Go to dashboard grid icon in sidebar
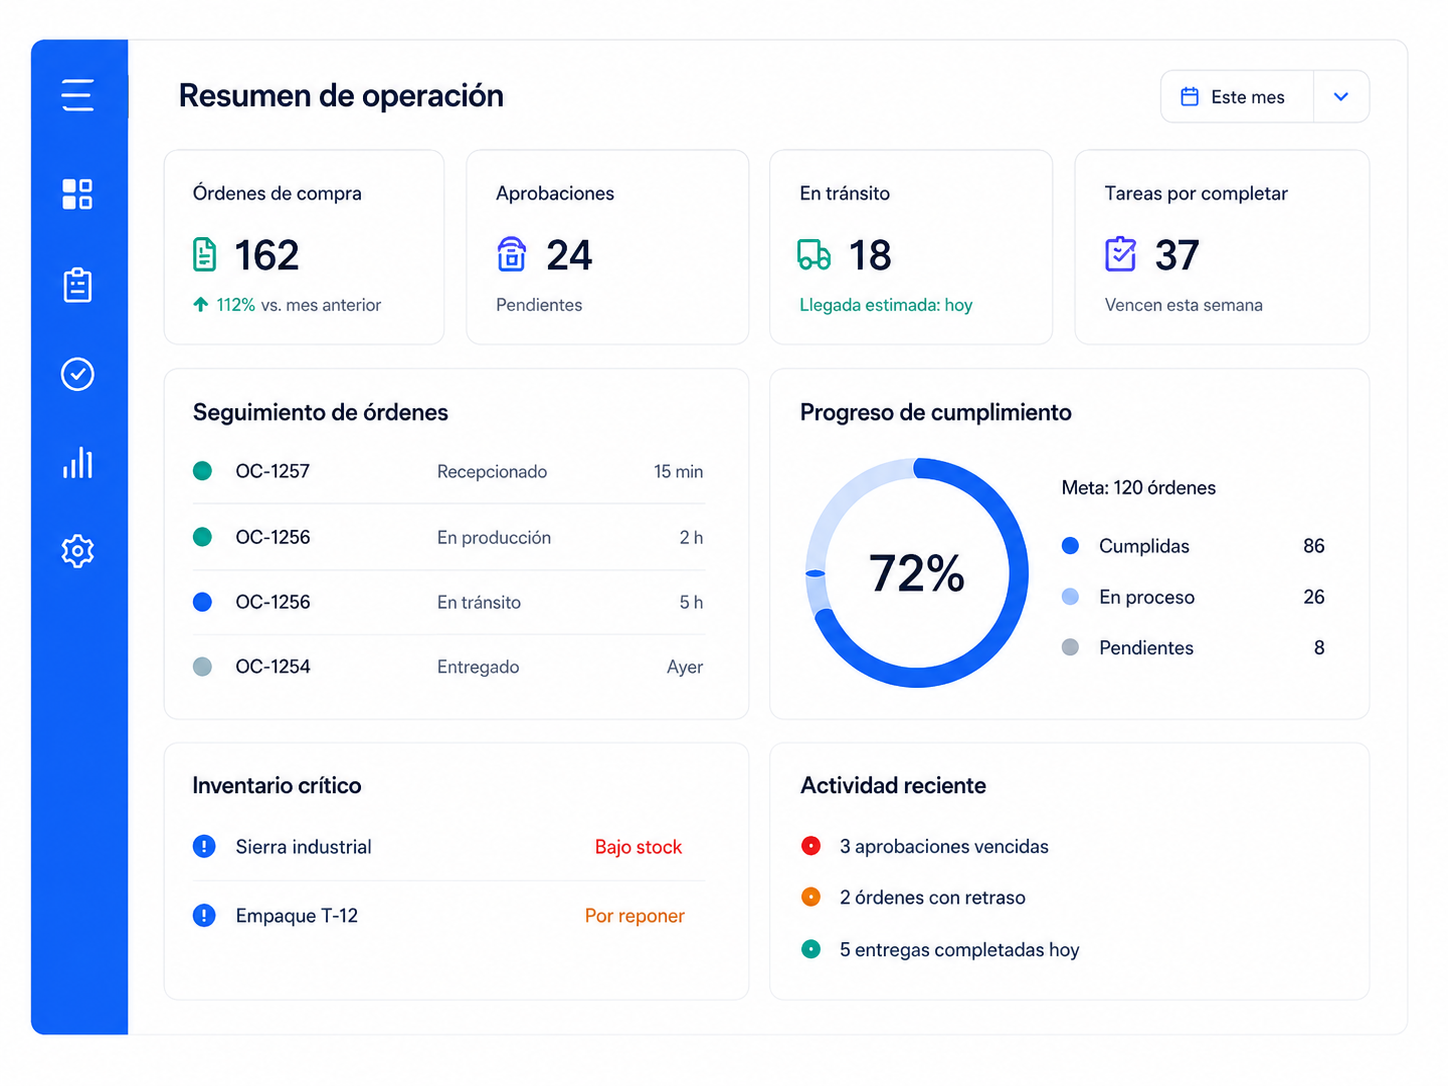Viewport: 1448px width, 1086px height. pos(77,194)
